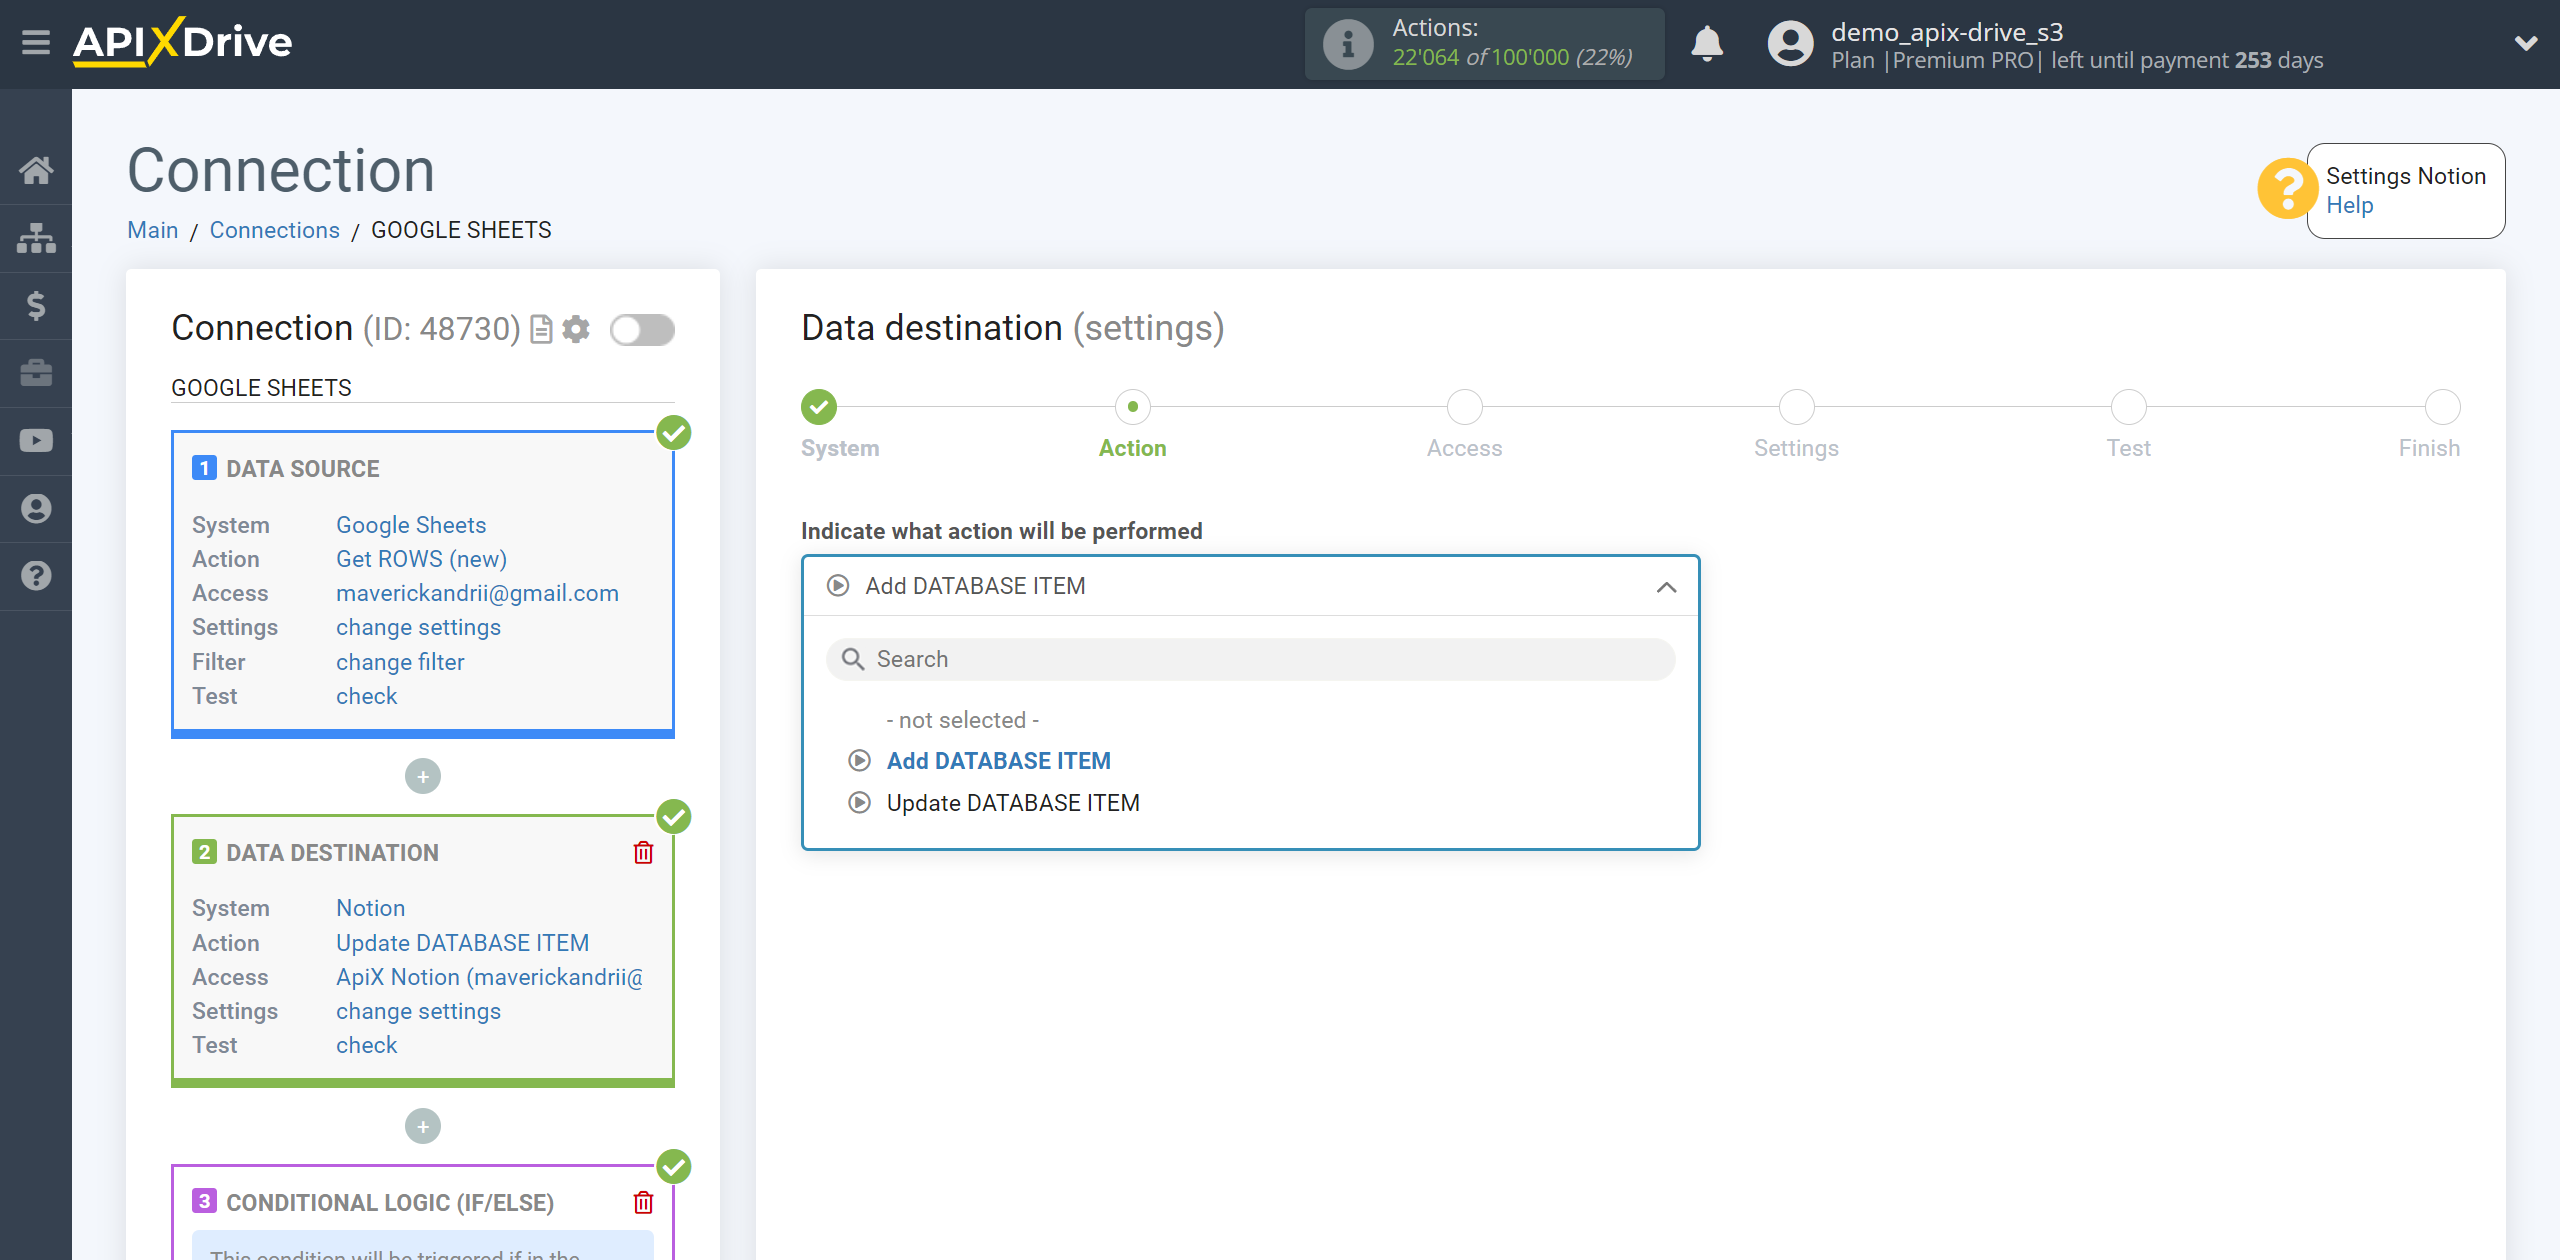Open Get ROWS (new) action link

tap(421, 559)
